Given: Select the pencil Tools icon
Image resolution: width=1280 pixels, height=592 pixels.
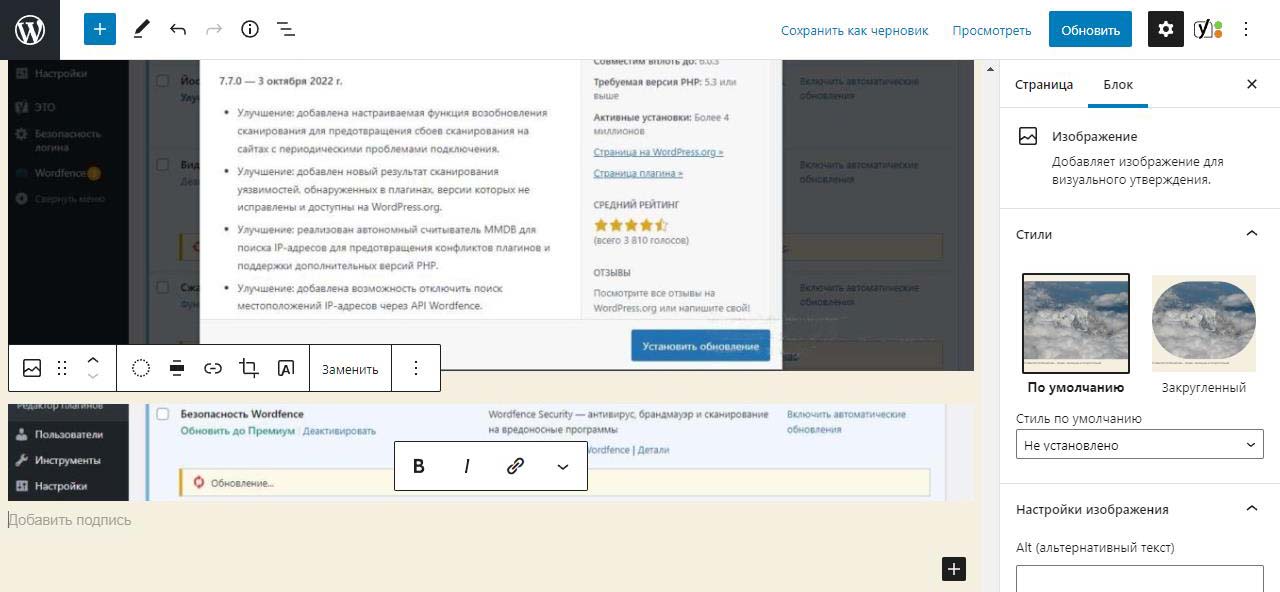Looking at the screenshot, I should (141, 30).
